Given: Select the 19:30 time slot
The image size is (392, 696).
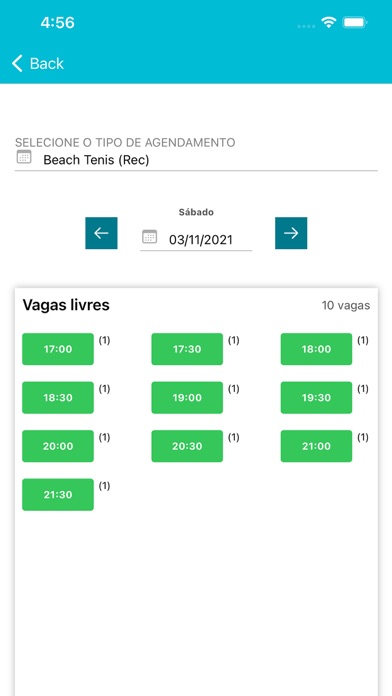Looking at the screenshot, I should [316, 397].
